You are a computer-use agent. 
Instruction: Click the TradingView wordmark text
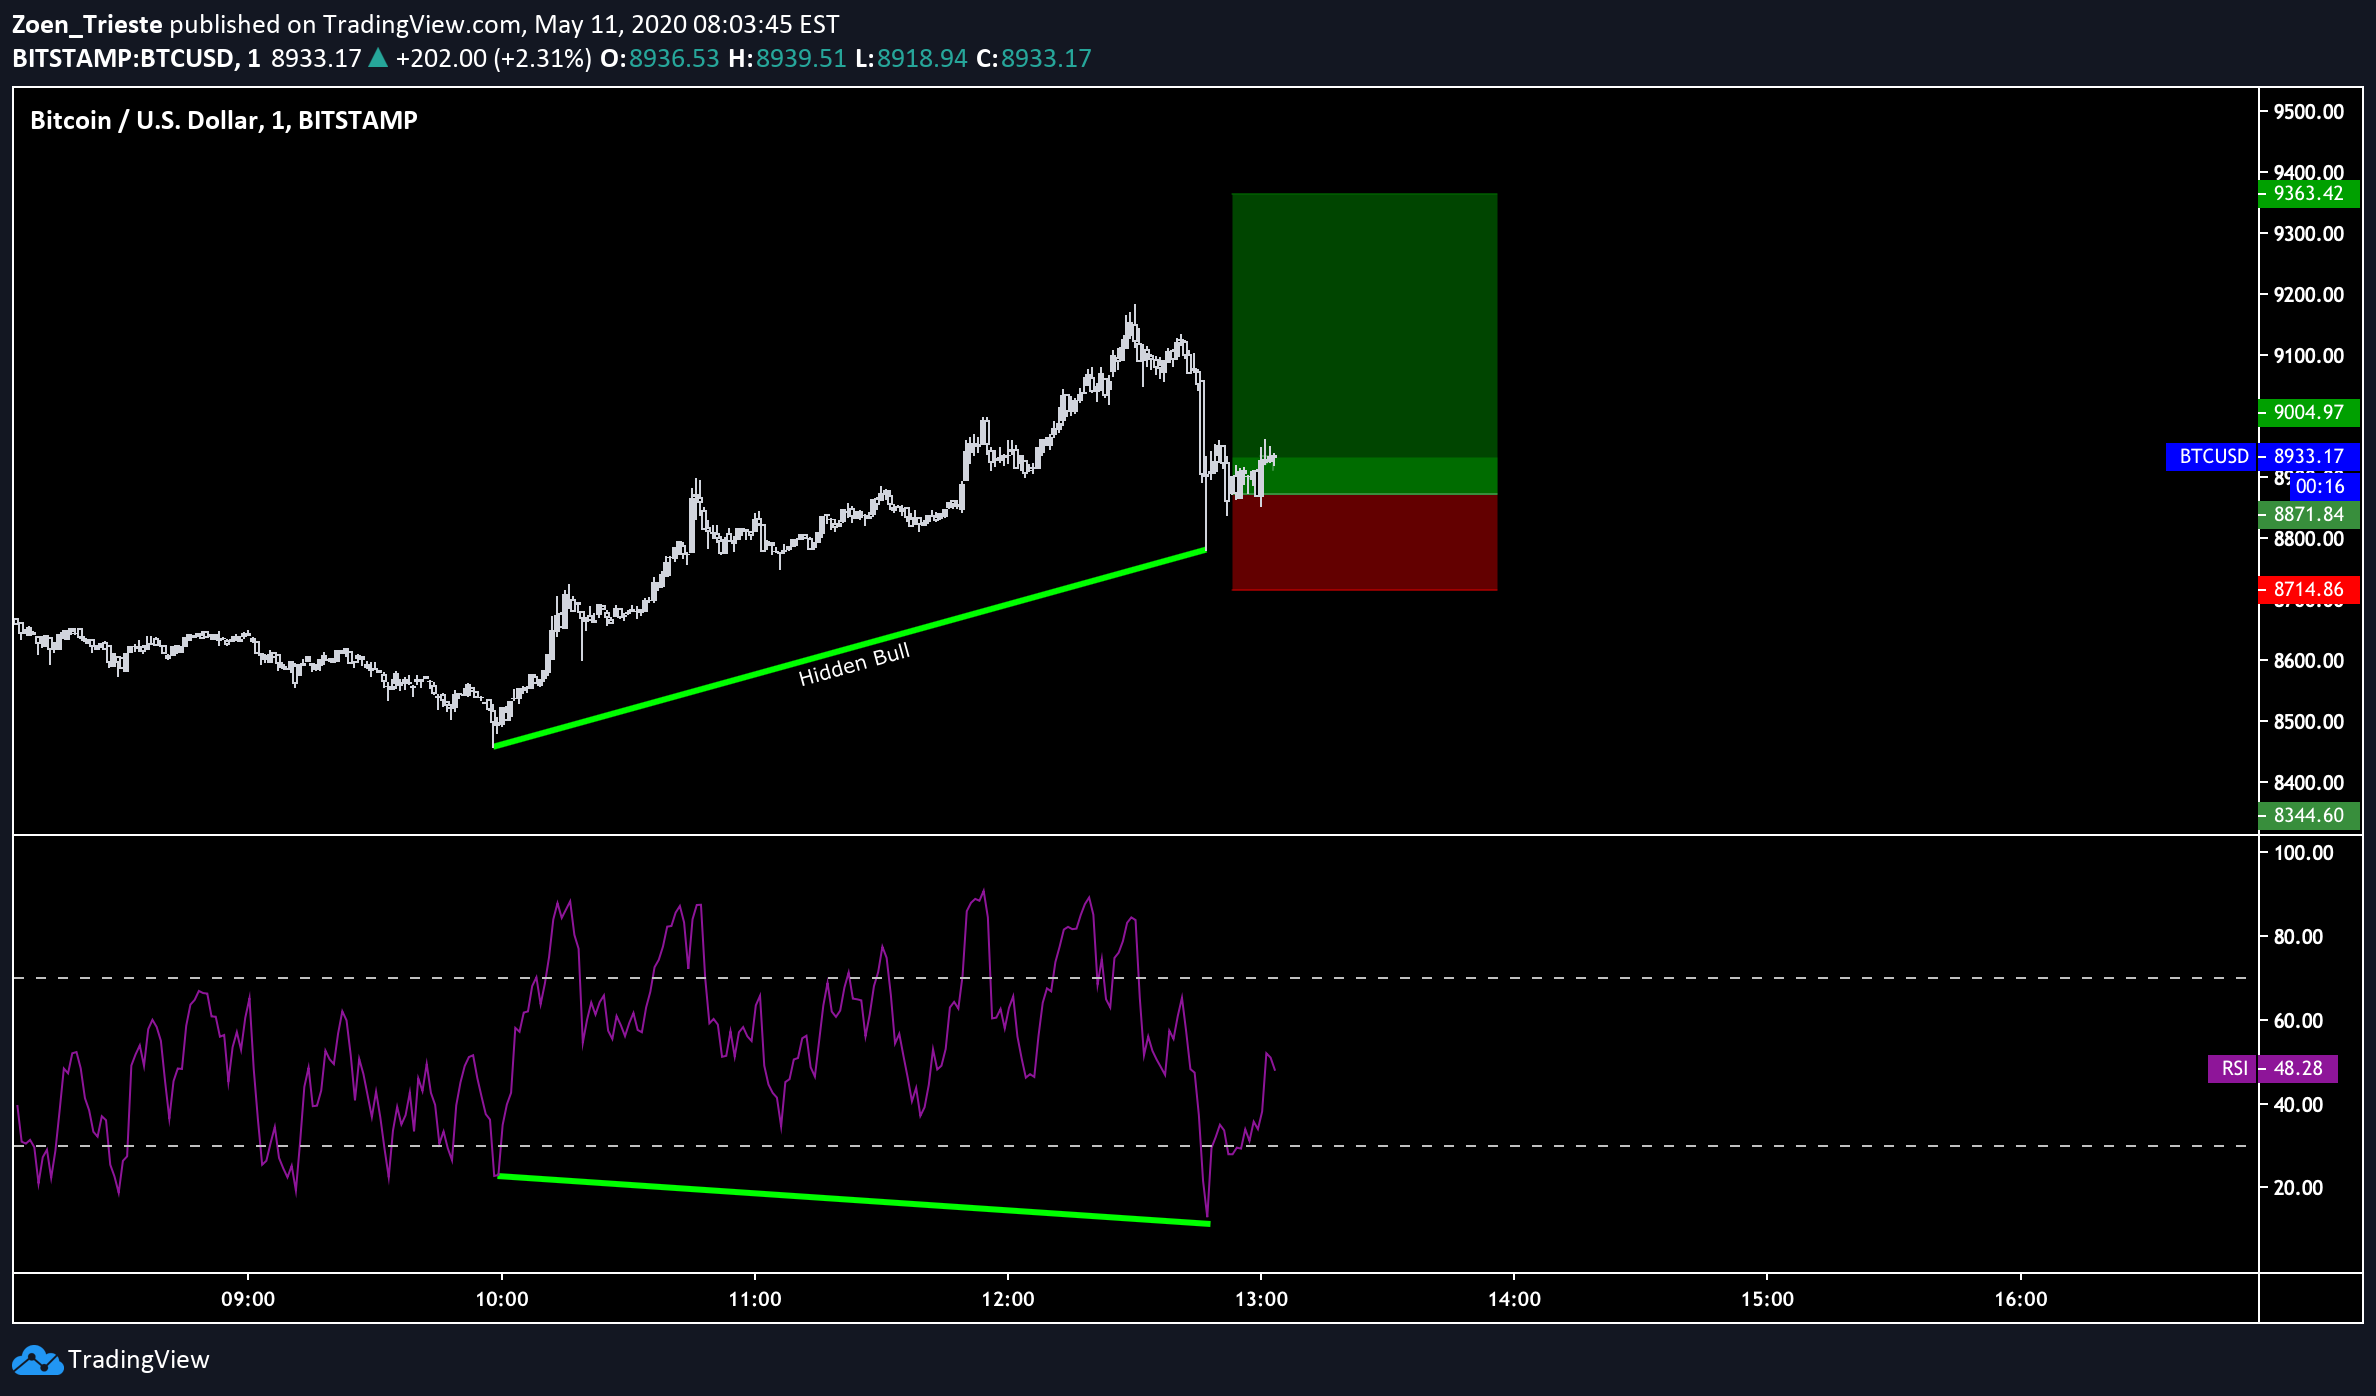coord(139,1360)
